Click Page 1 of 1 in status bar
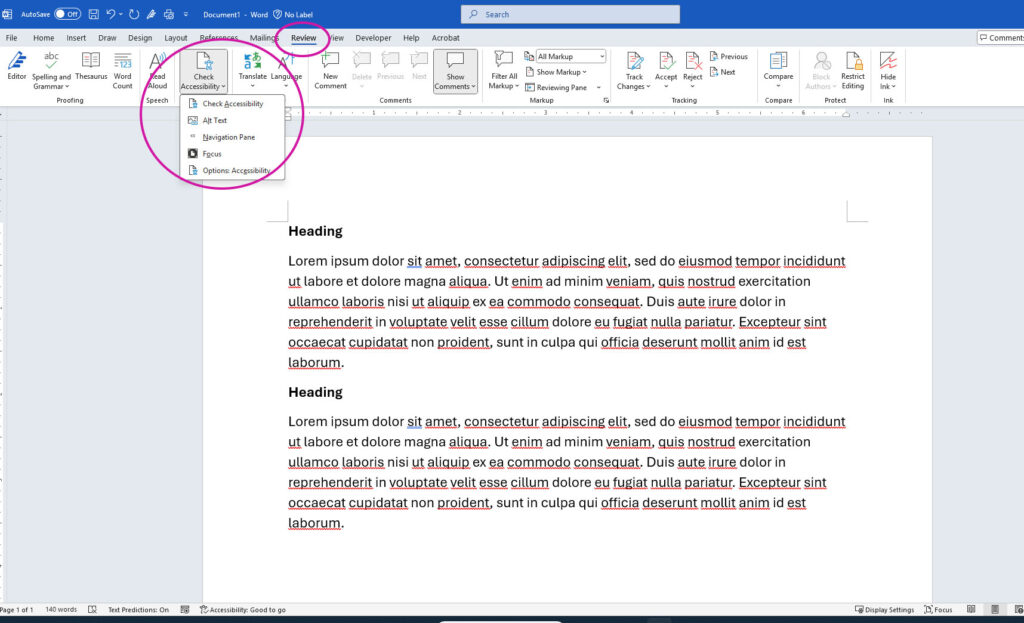The width and height of the screenshot is (1024, 623). (x=16, y=610)
